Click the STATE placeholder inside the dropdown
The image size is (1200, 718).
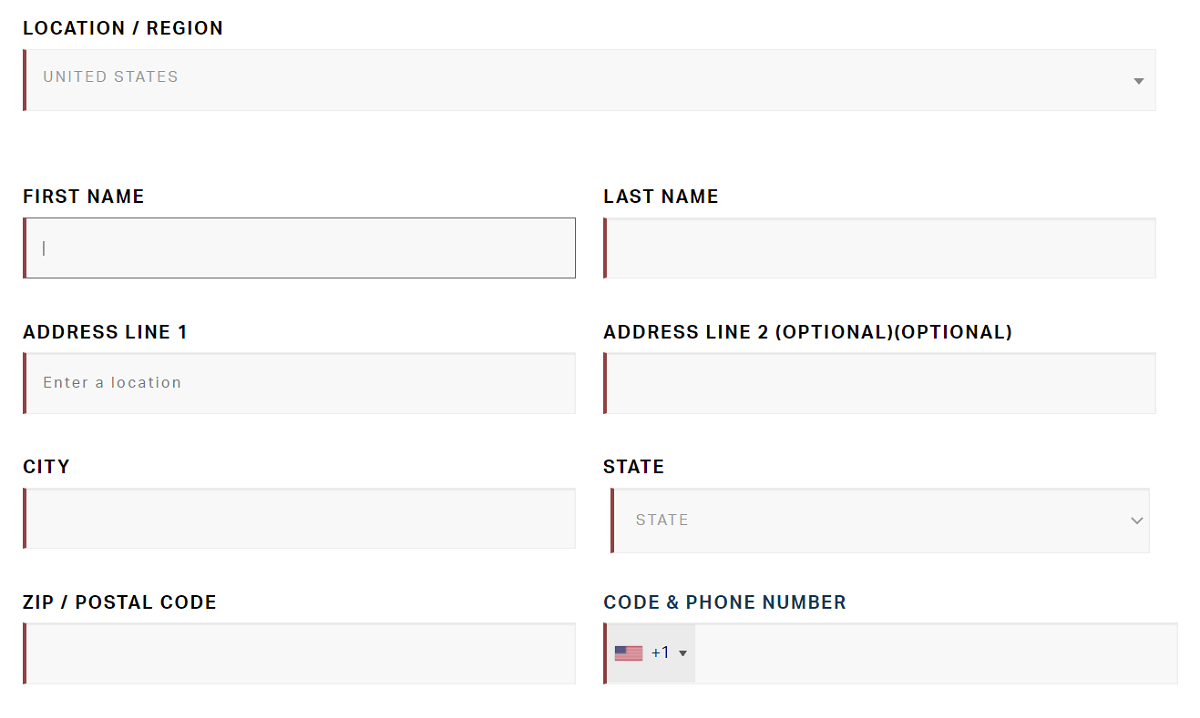pos(663,520)
